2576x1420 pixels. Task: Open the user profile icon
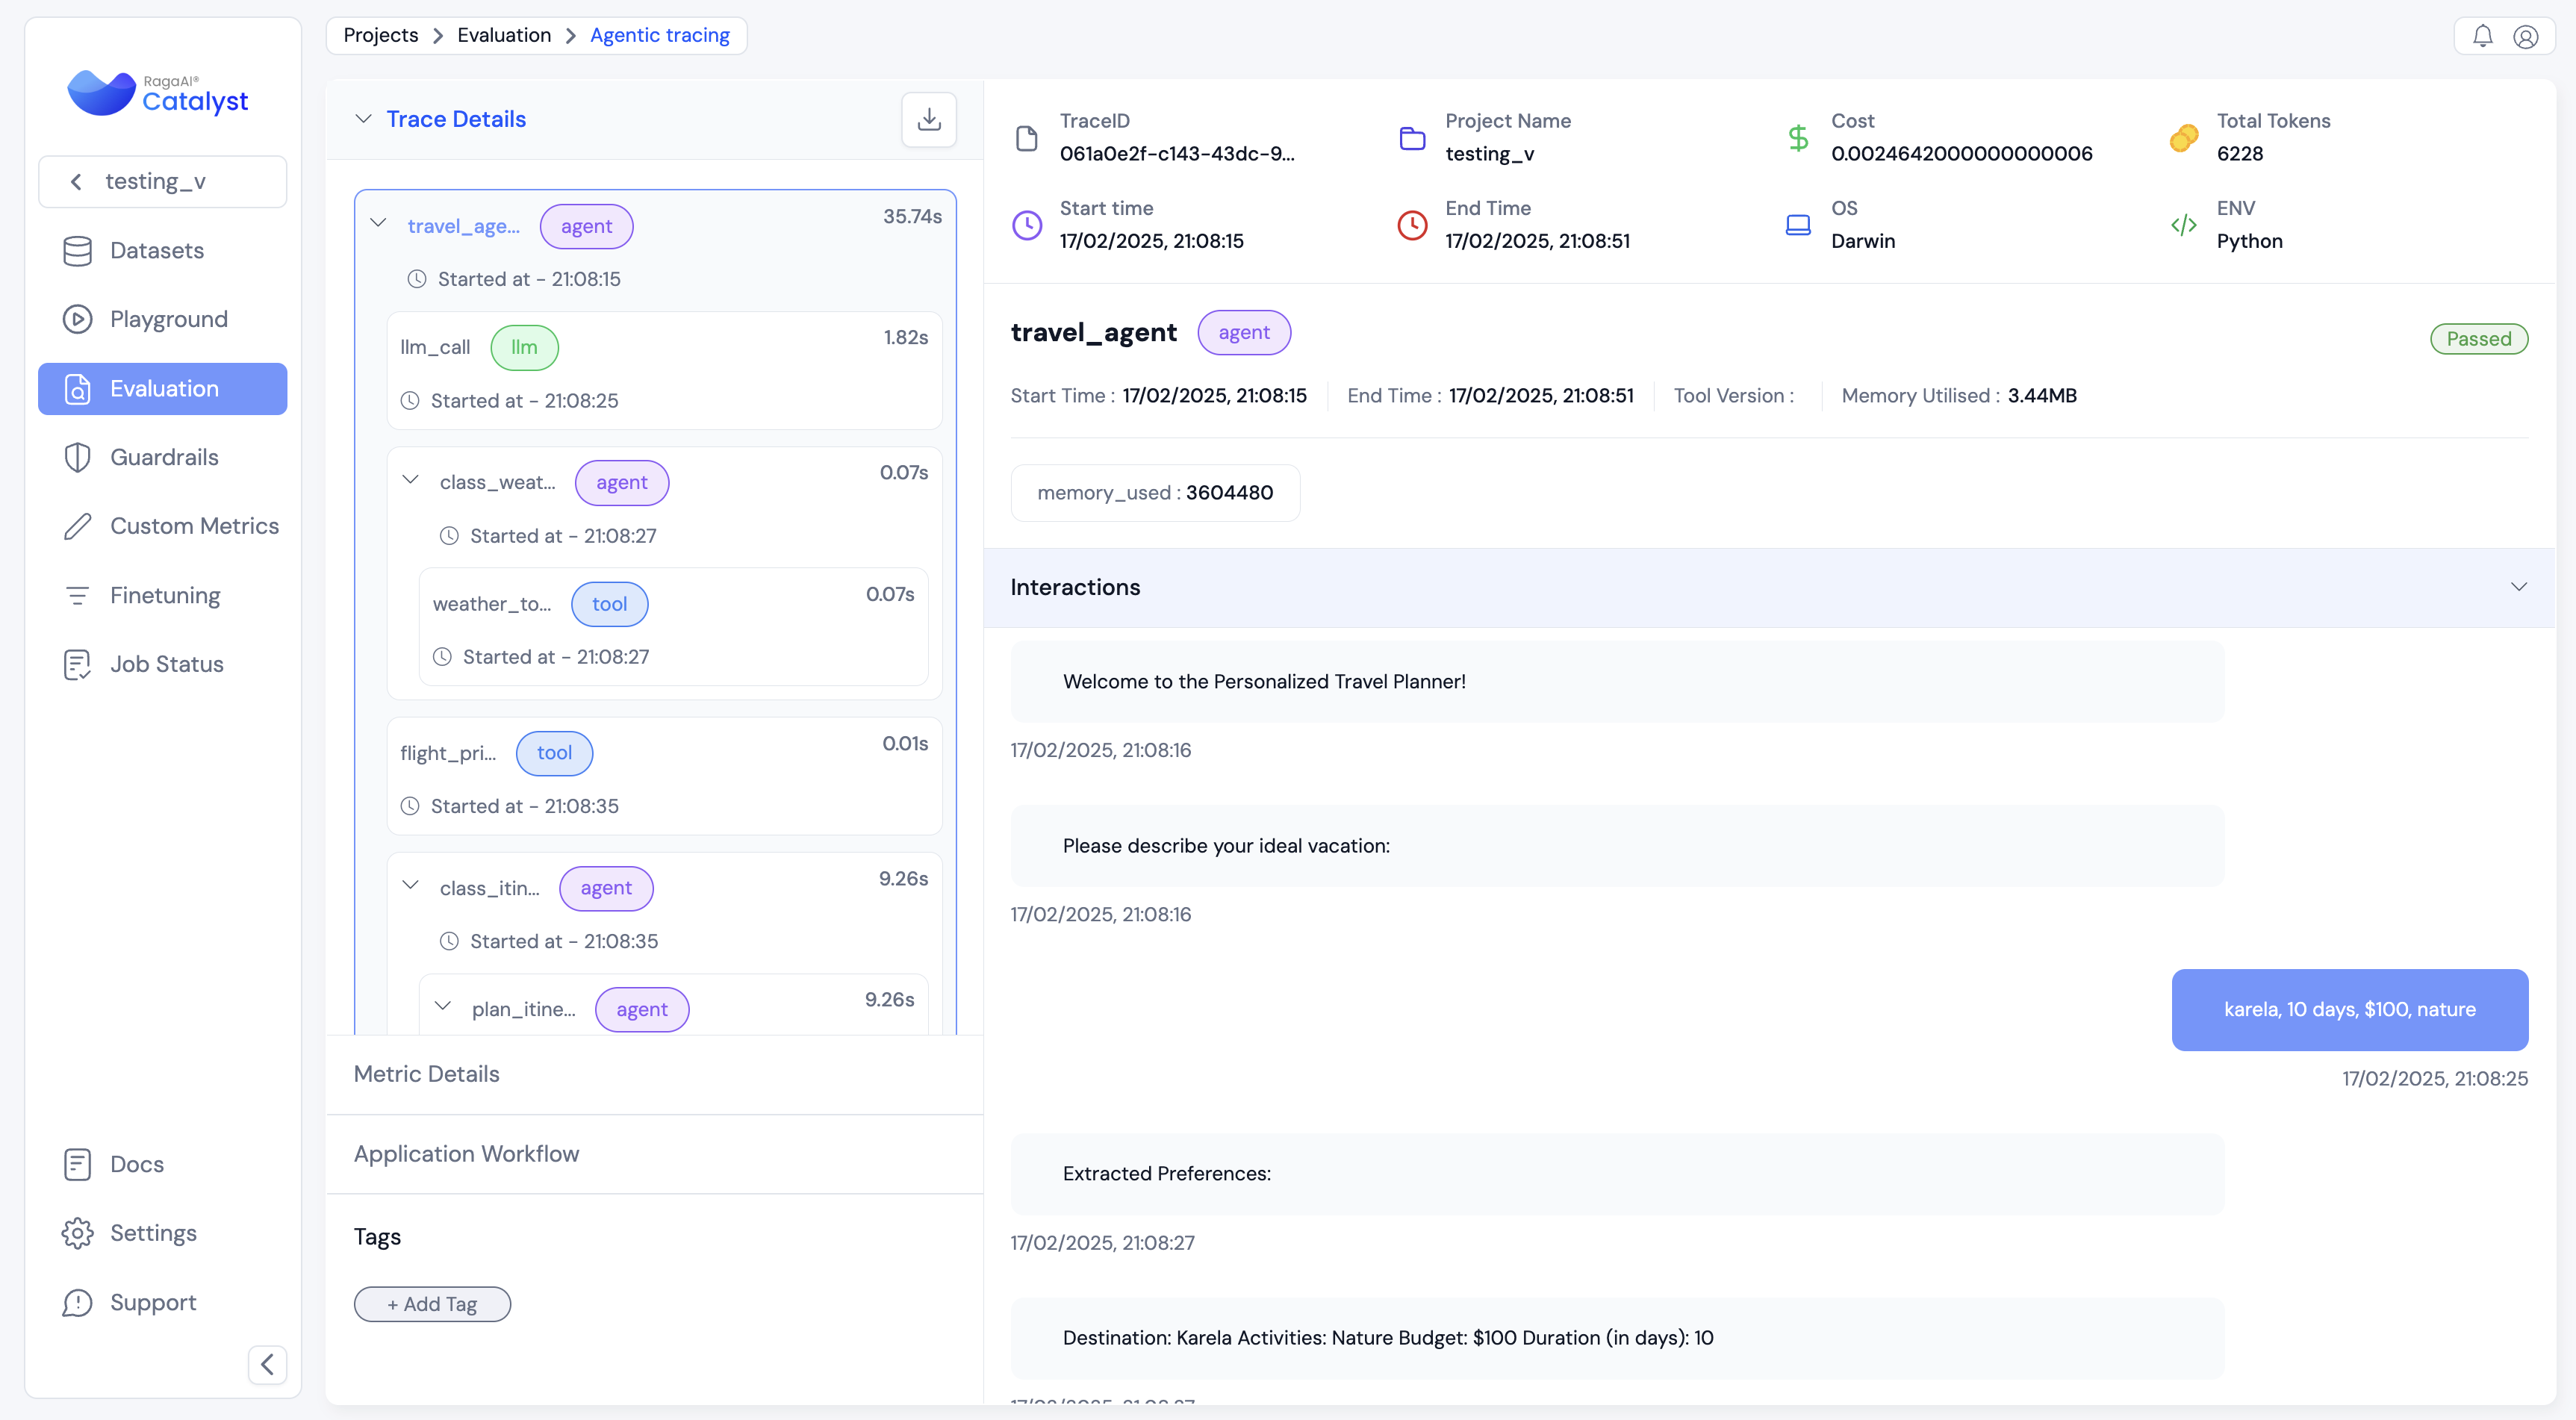(x=2525, y=36)
